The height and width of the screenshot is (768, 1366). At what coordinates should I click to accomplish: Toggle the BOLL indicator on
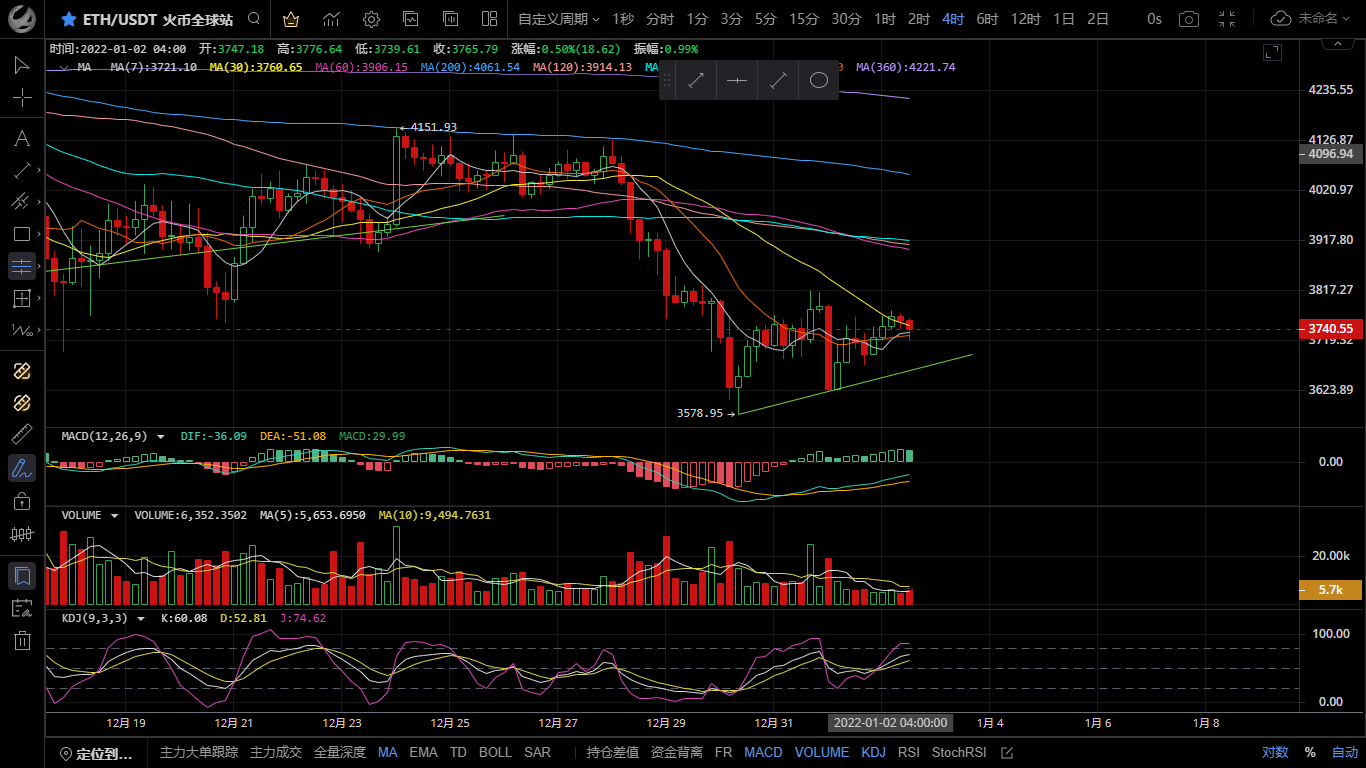pyautogui.click(x=495, y=752)
